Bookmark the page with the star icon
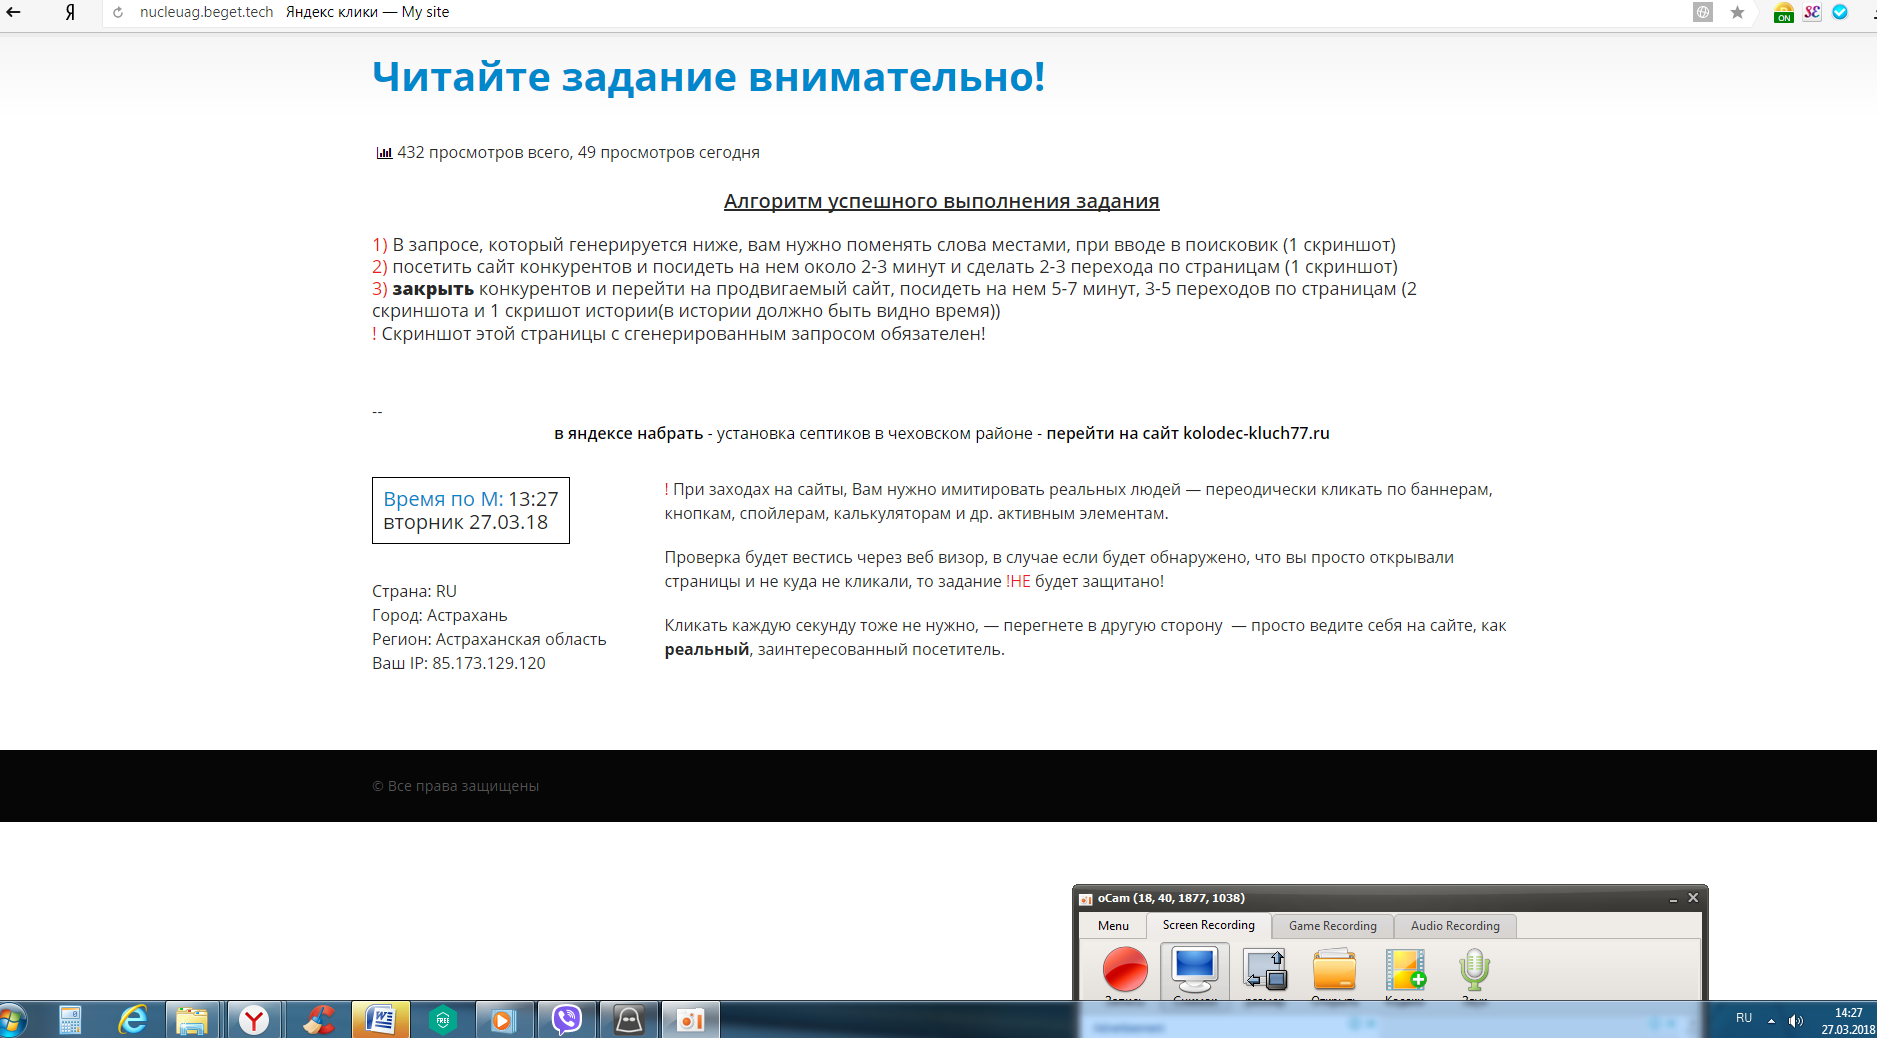1877x1038 pixels. (x=1737, y=12)
